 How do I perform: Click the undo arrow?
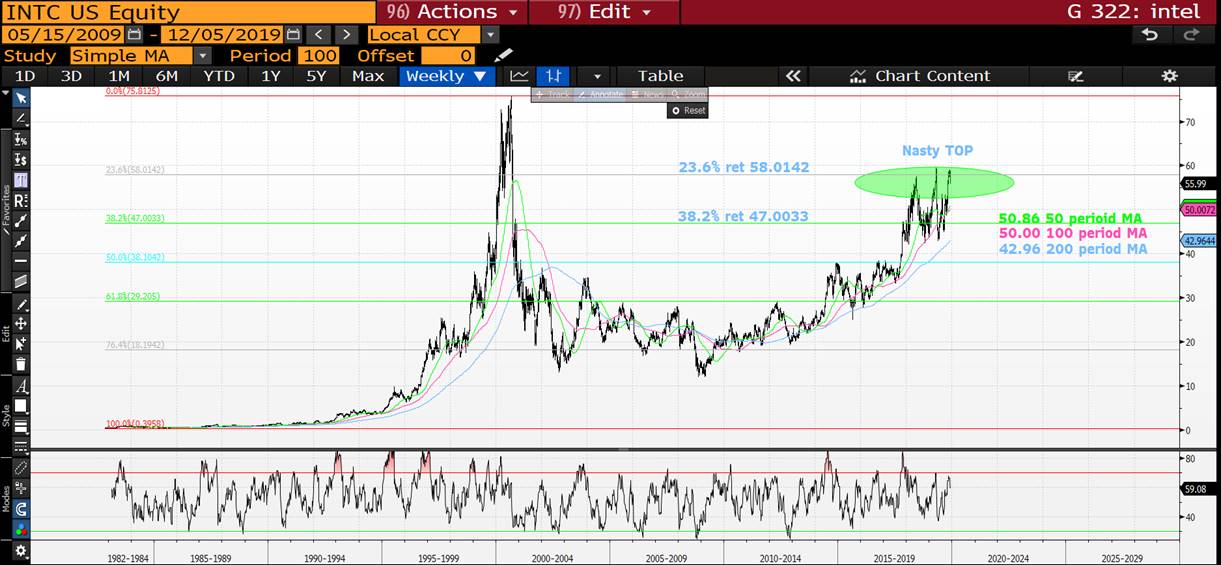coord(1150,34)
